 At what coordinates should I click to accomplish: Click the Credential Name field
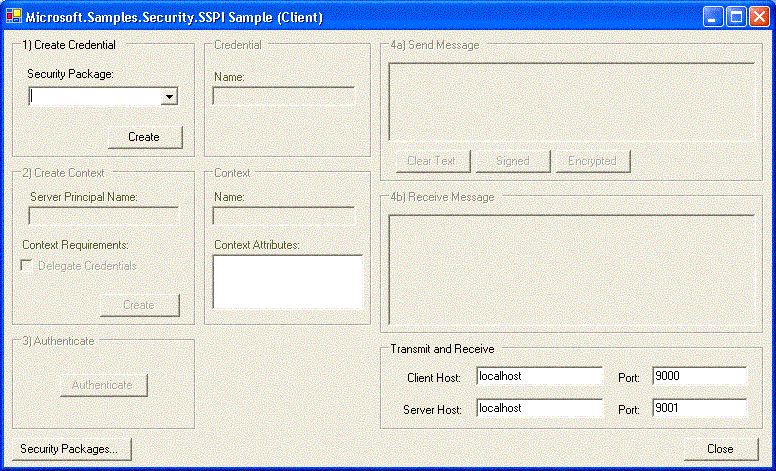point(284,96)
